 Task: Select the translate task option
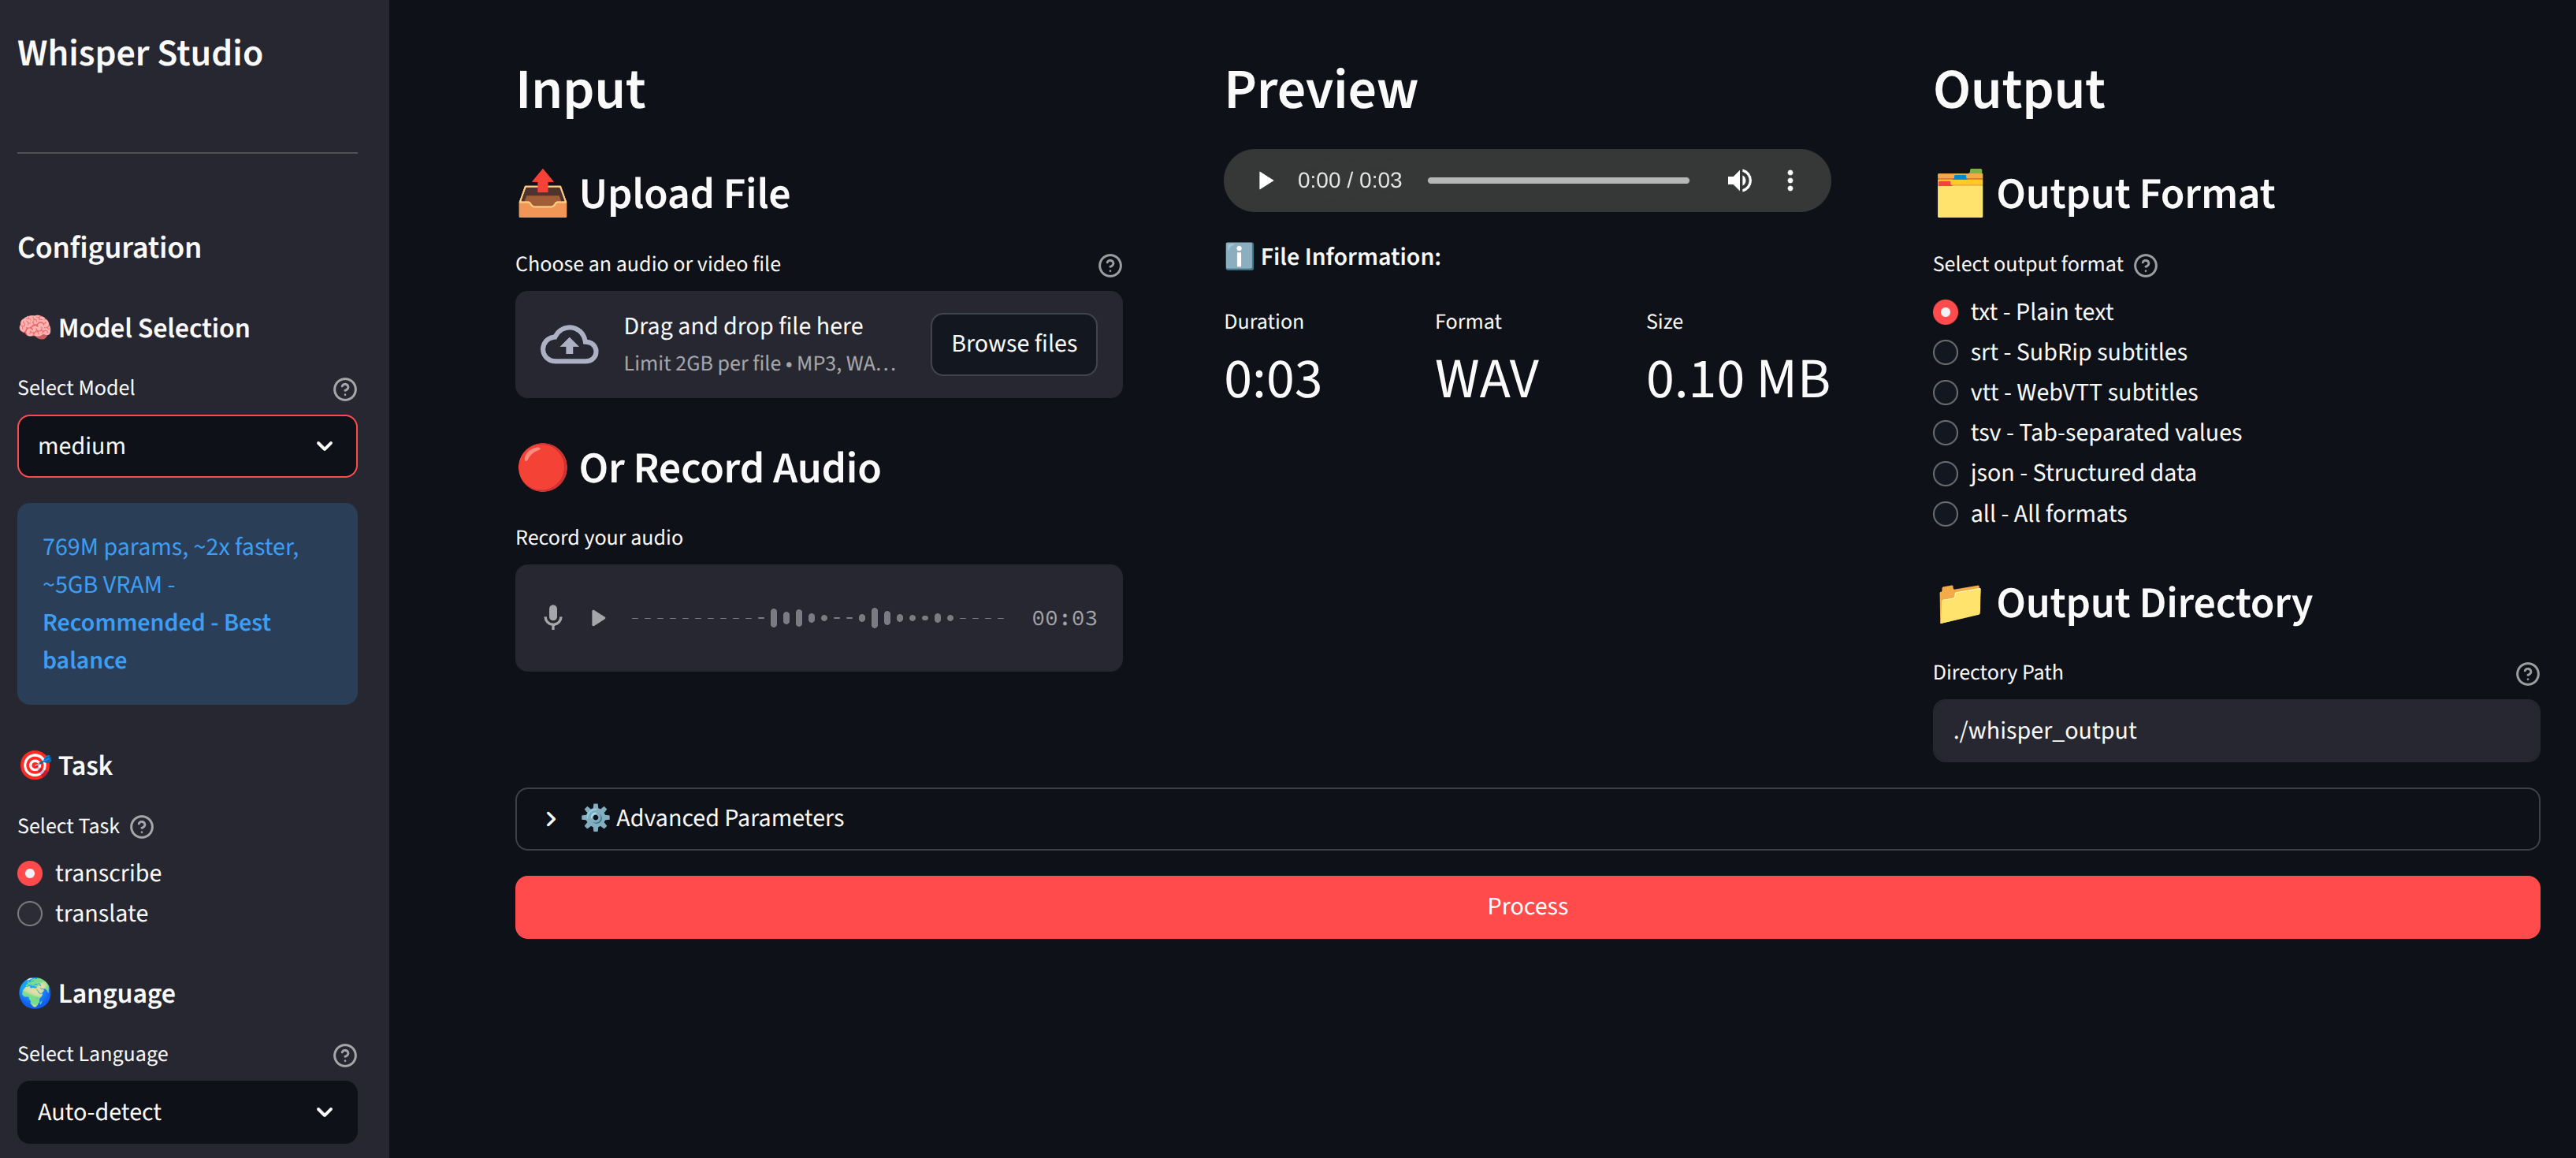pyautogui.click(x=83, y=914)
